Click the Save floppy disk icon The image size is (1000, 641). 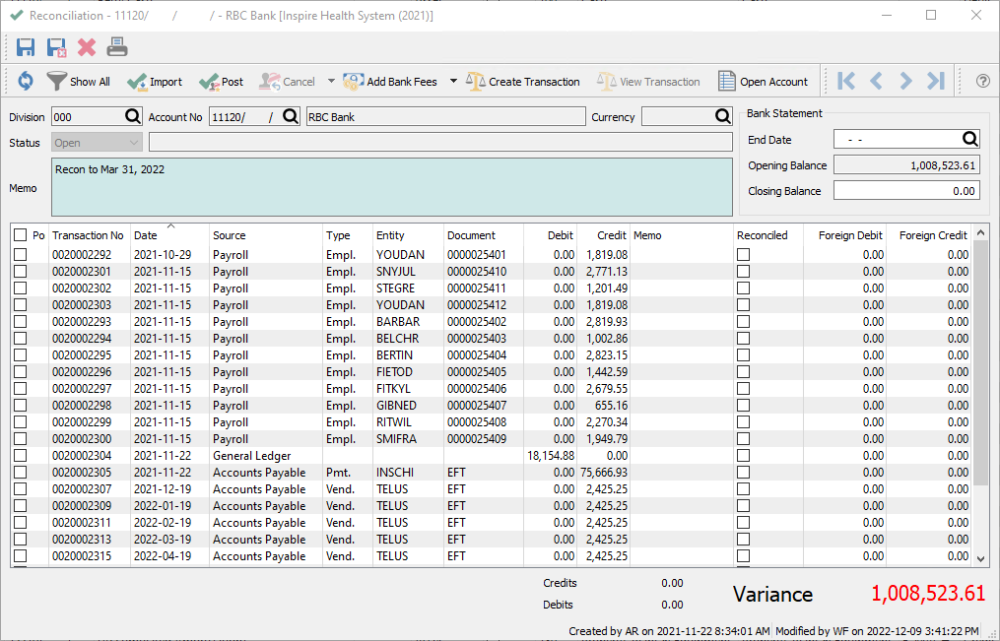coord(26,47)
